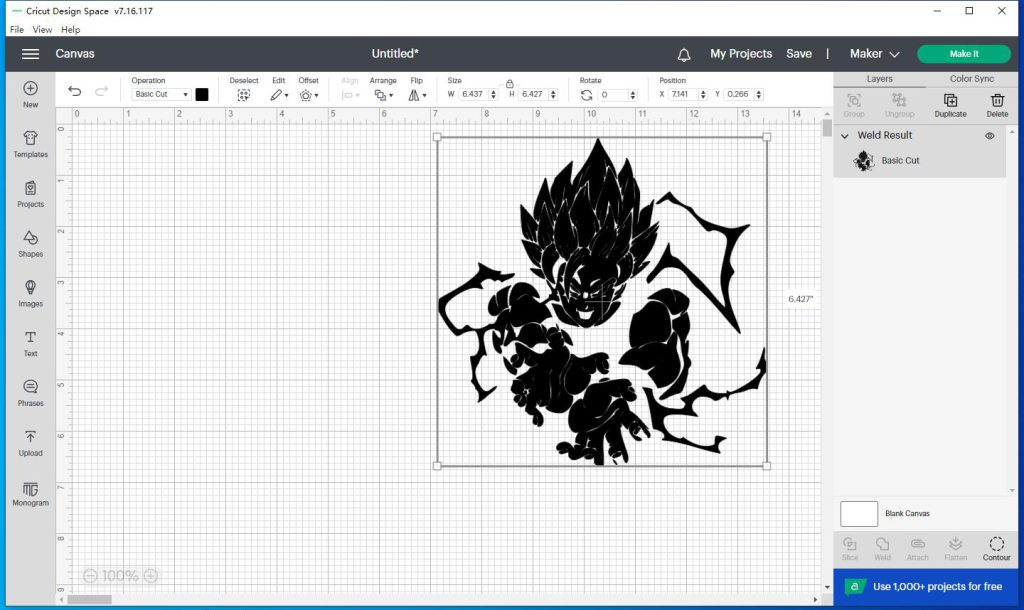Click the black color swatch near Operation
The width and height of the screenshot is (1024, 610).
coord(202,93)
